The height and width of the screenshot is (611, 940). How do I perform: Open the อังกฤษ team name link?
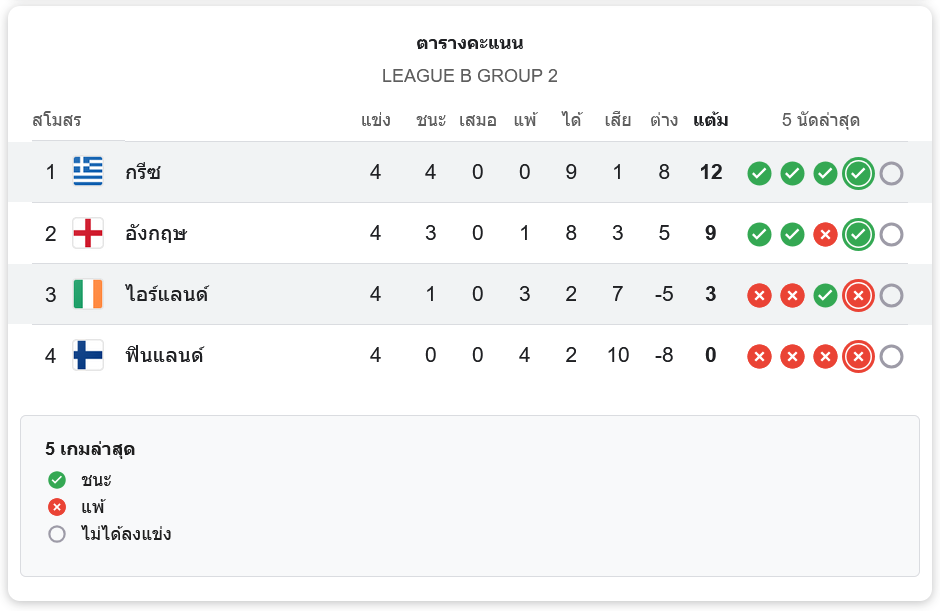pyautogui.click(x=156, y=233)
